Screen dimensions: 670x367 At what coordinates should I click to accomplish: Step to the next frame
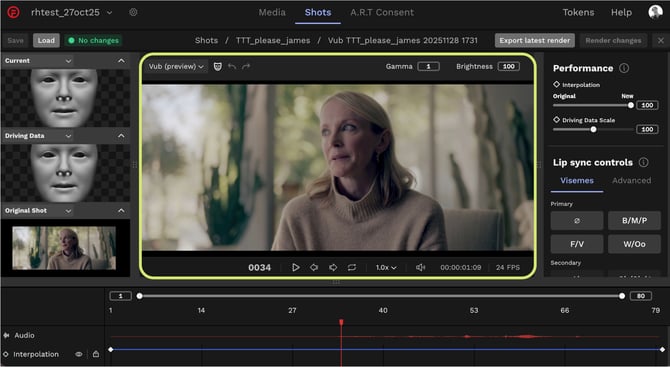(x=333, y=267)
